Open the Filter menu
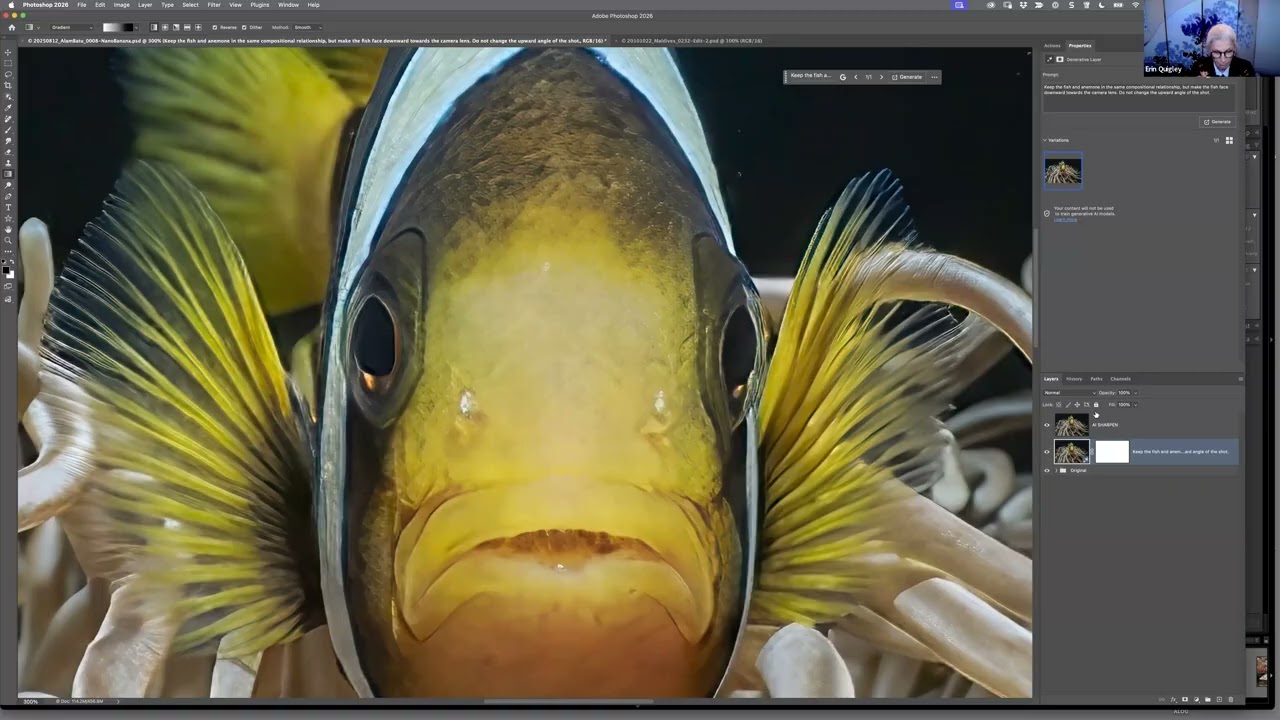Viewport: 1280px width, 720px height. coord(214,5)
